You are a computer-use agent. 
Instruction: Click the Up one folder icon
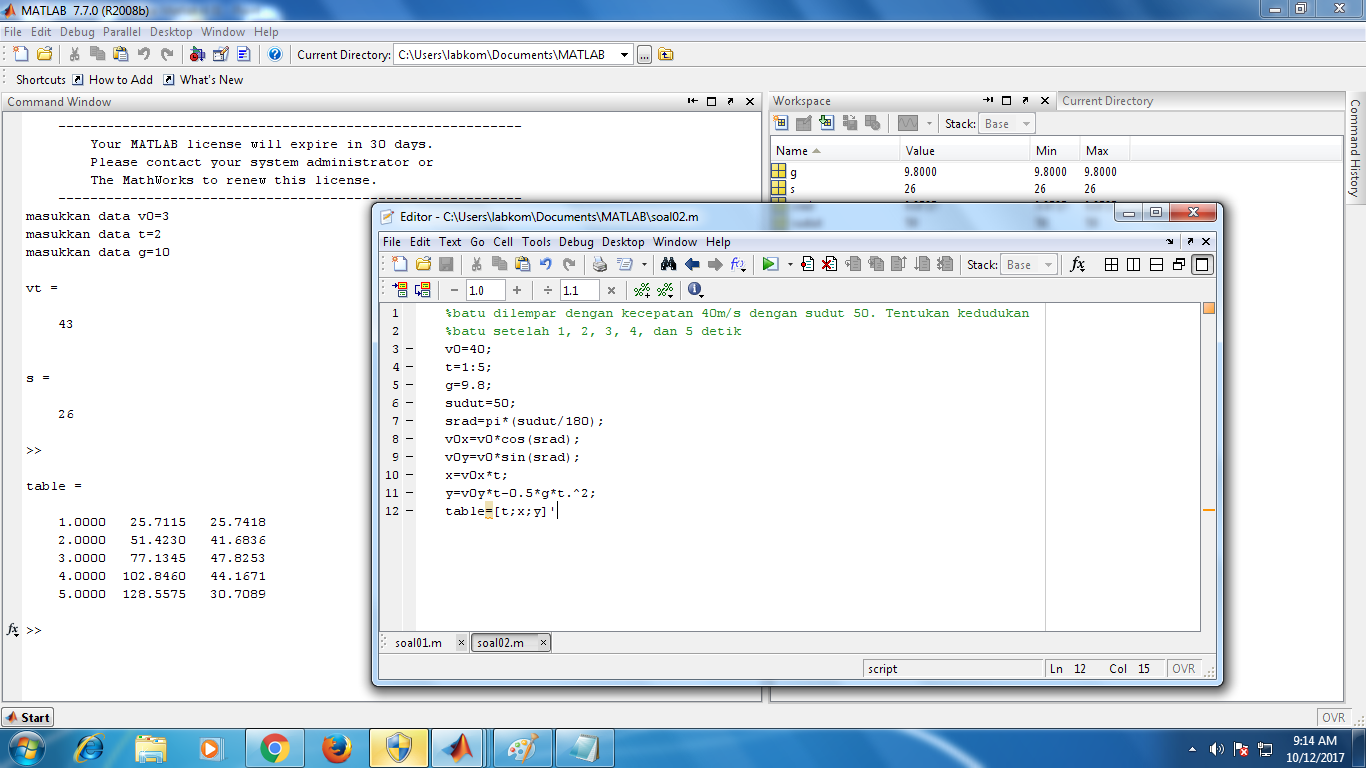(666, 54)
